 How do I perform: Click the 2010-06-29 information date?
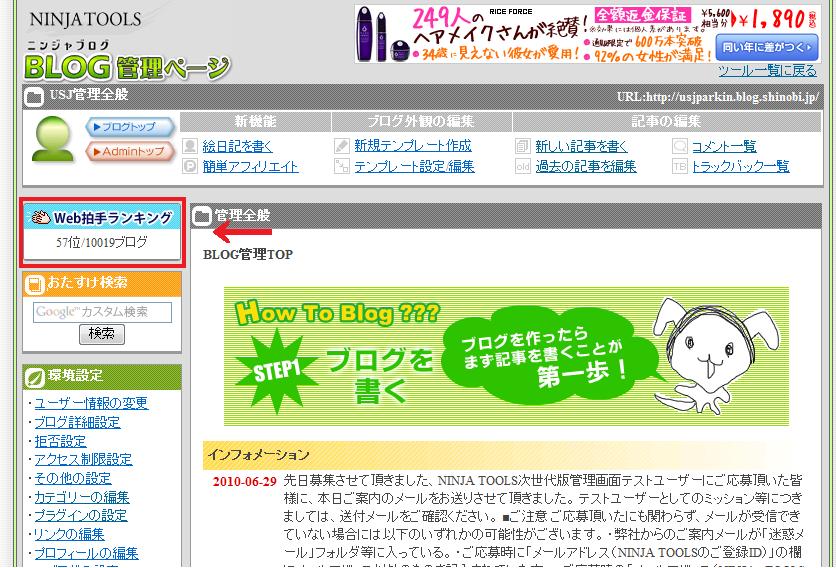point(245,482)
